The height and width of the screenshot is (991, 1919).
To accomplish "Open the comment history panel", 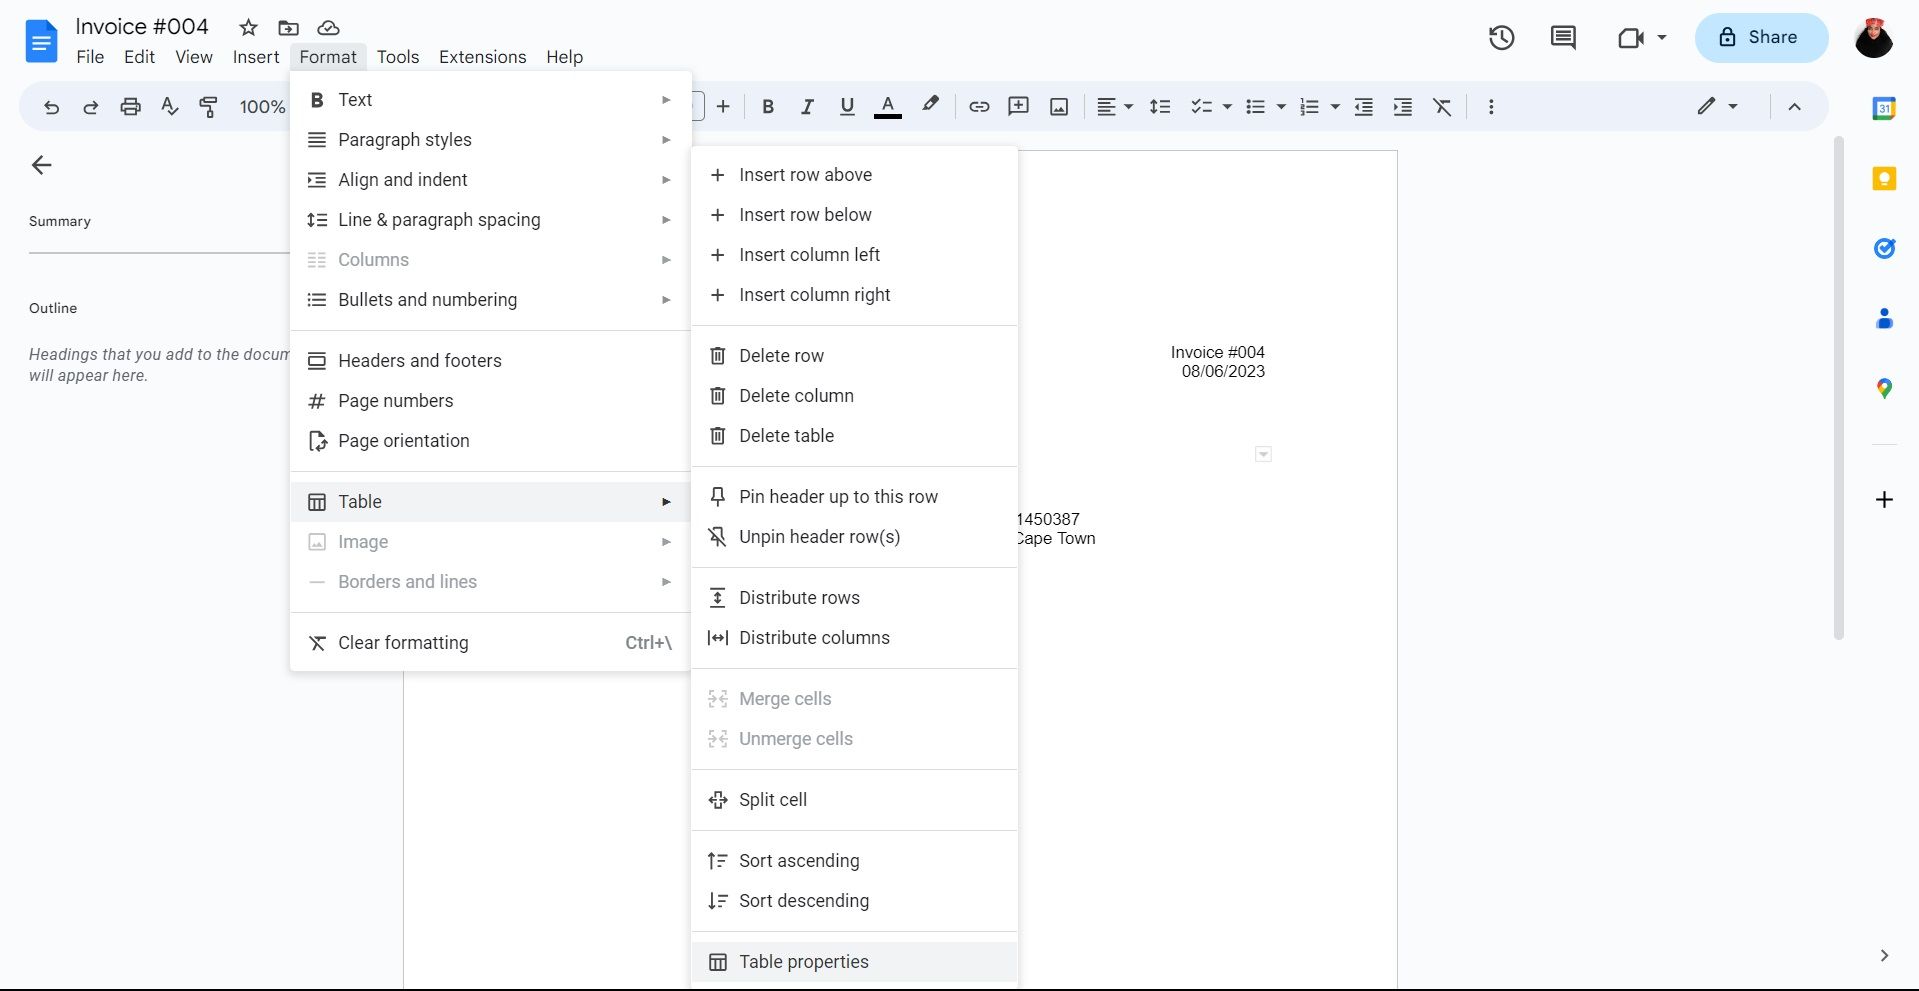I will (x=1563, y=38).
